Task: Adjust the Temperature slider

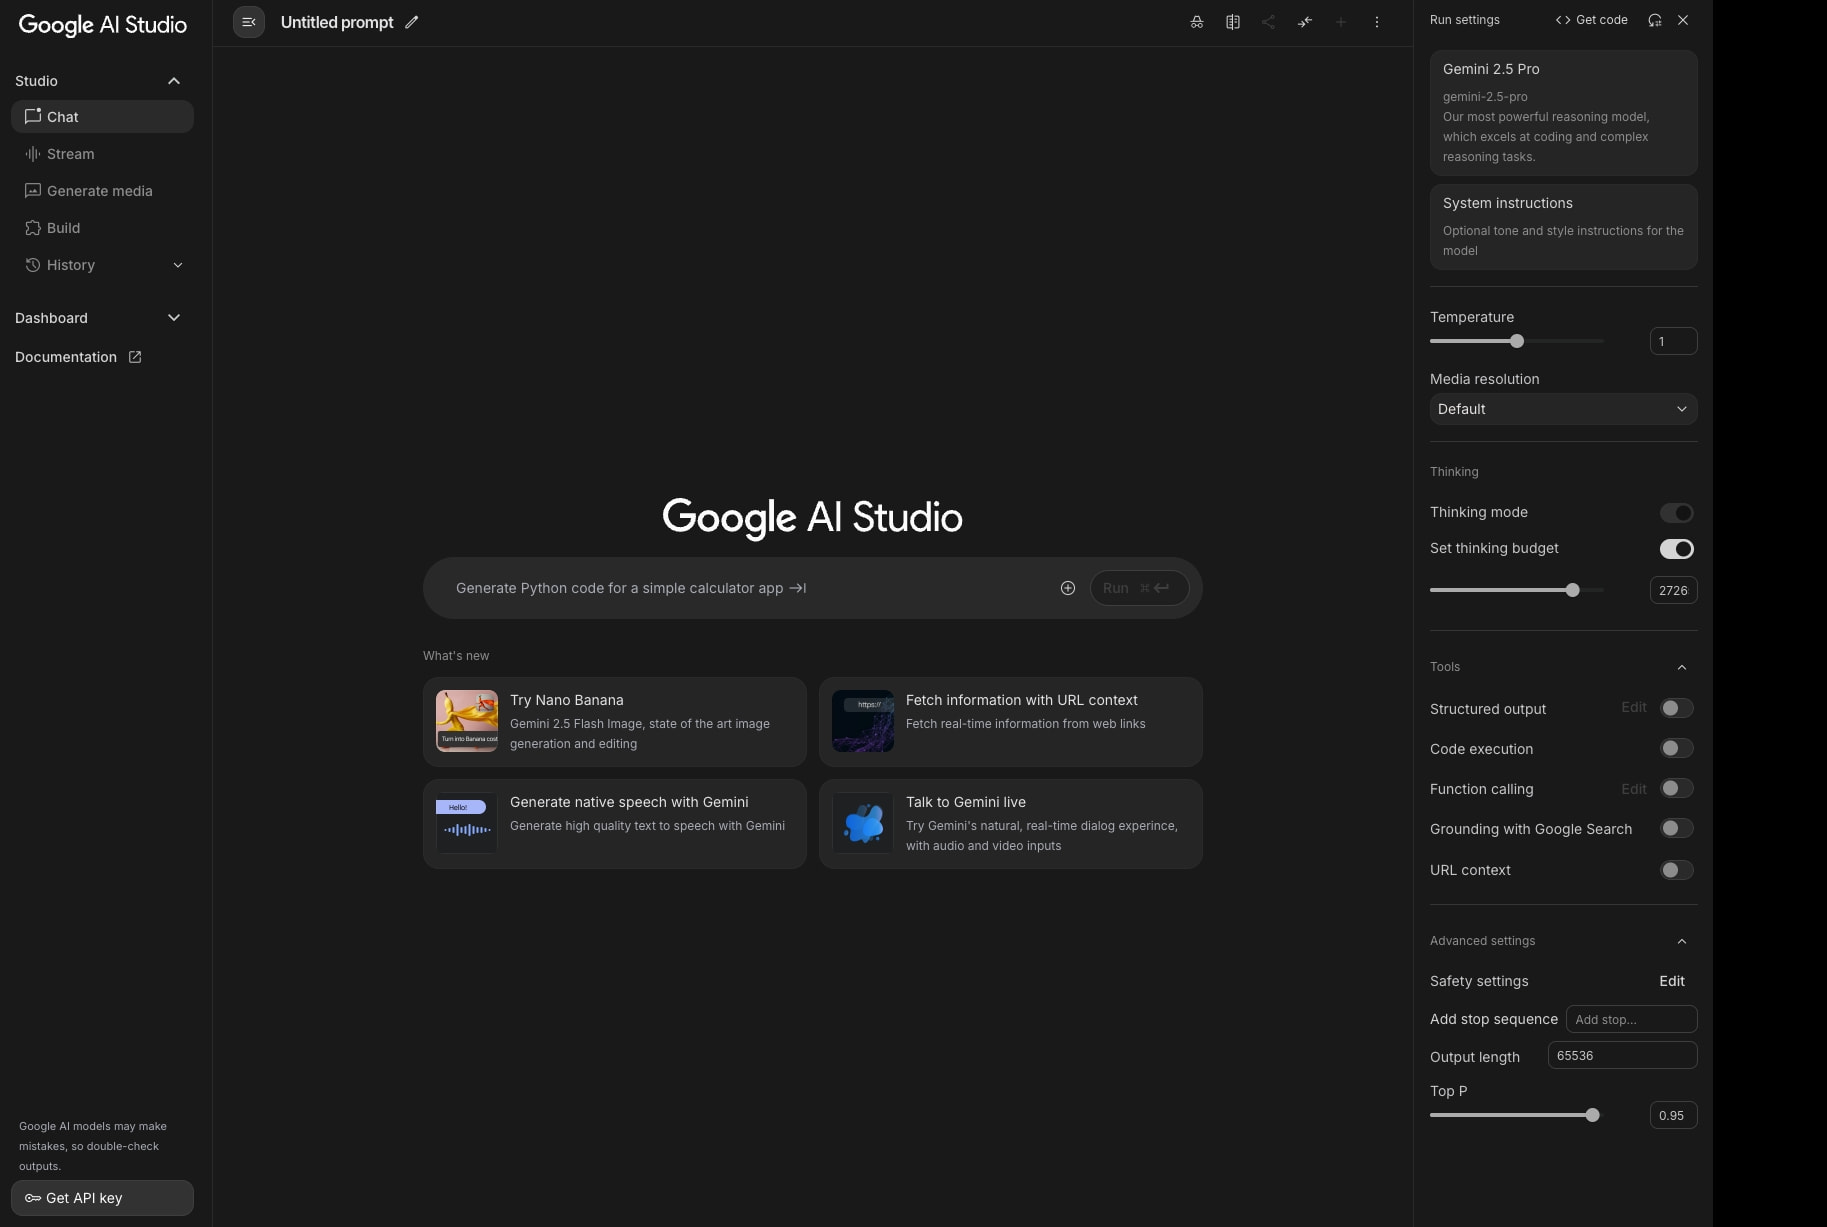Action: coord(1517,341)
